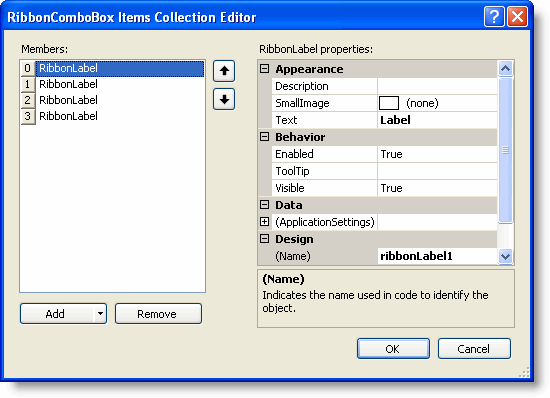550x398 pixels.
Task: Select the Visible property label
Action: click(324, 188)
